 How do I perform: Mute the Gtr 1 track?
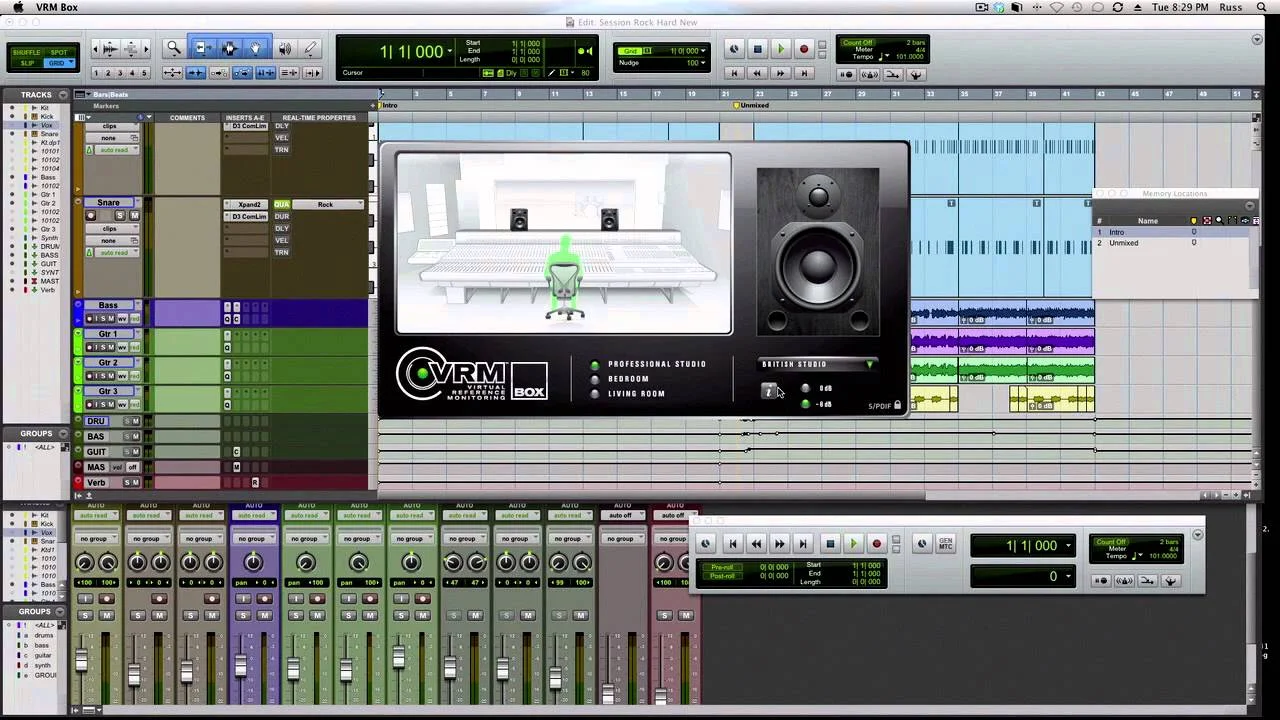tap(112, 347)
